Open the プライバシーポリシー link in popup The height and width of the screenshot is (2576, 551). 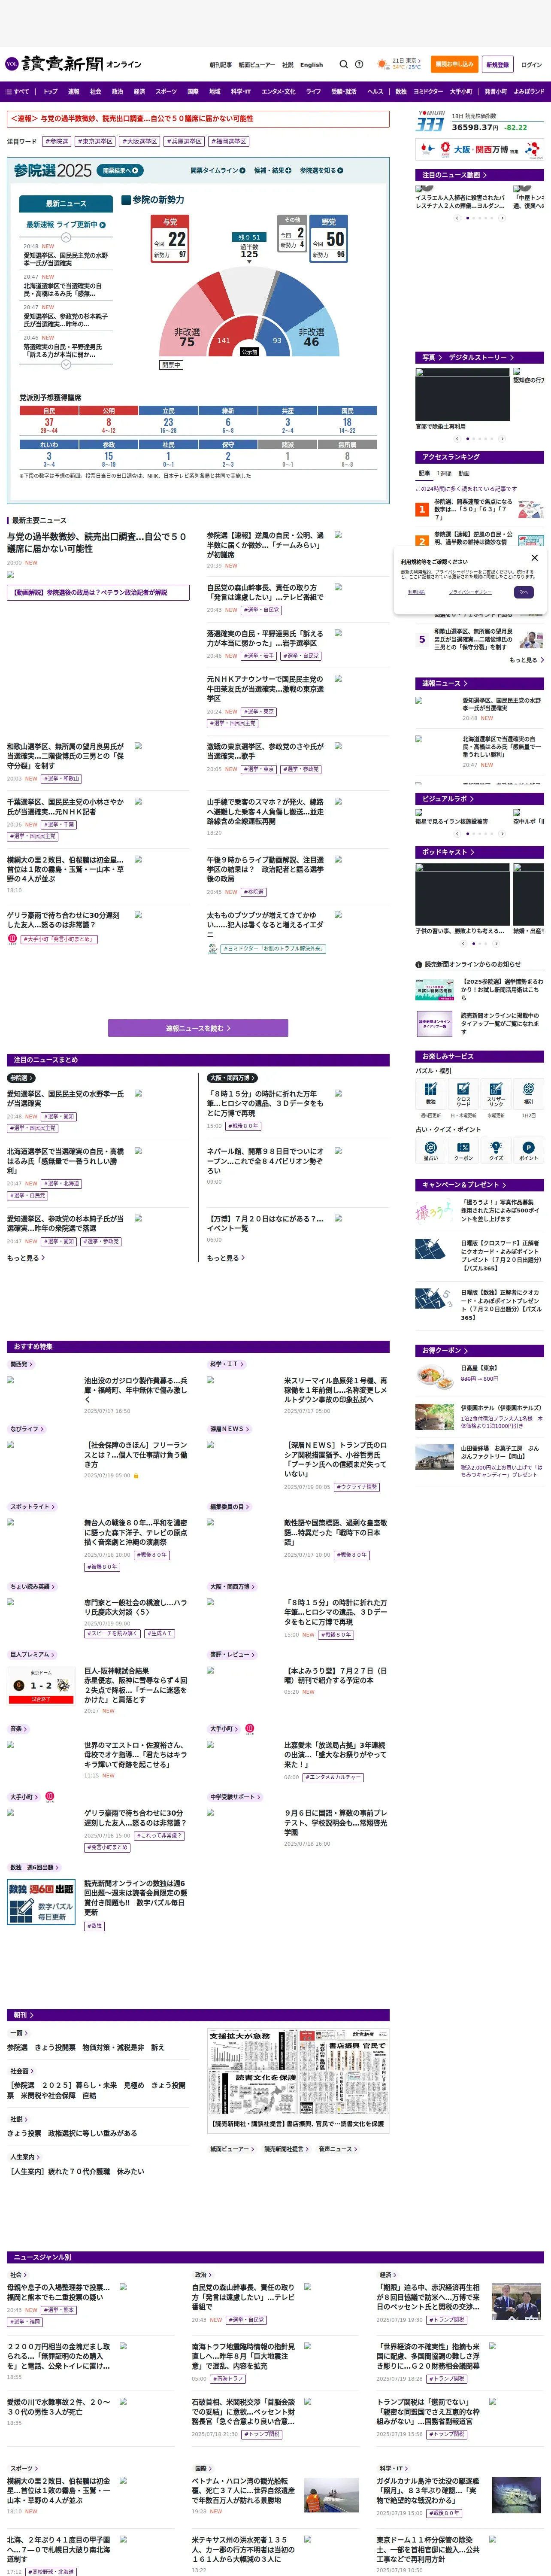point(470,592)
